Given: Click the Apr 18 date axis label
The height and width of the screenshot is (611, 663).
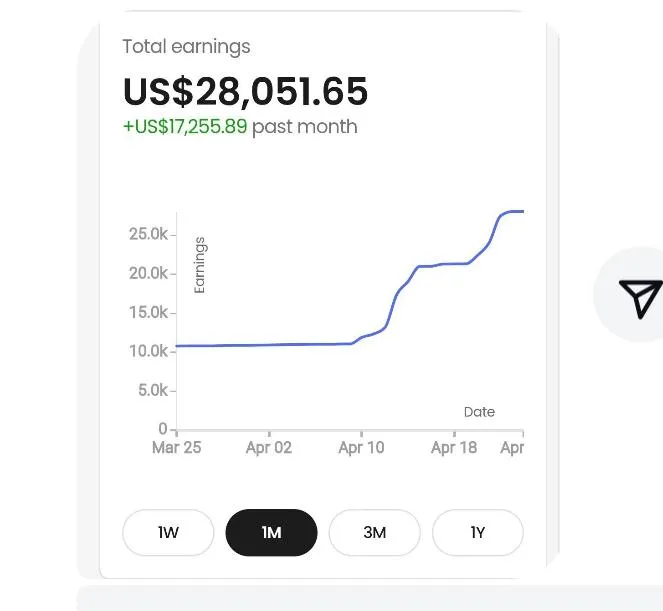Looking at the screenshot, I should pyautogui.click(x=454, y=447).
